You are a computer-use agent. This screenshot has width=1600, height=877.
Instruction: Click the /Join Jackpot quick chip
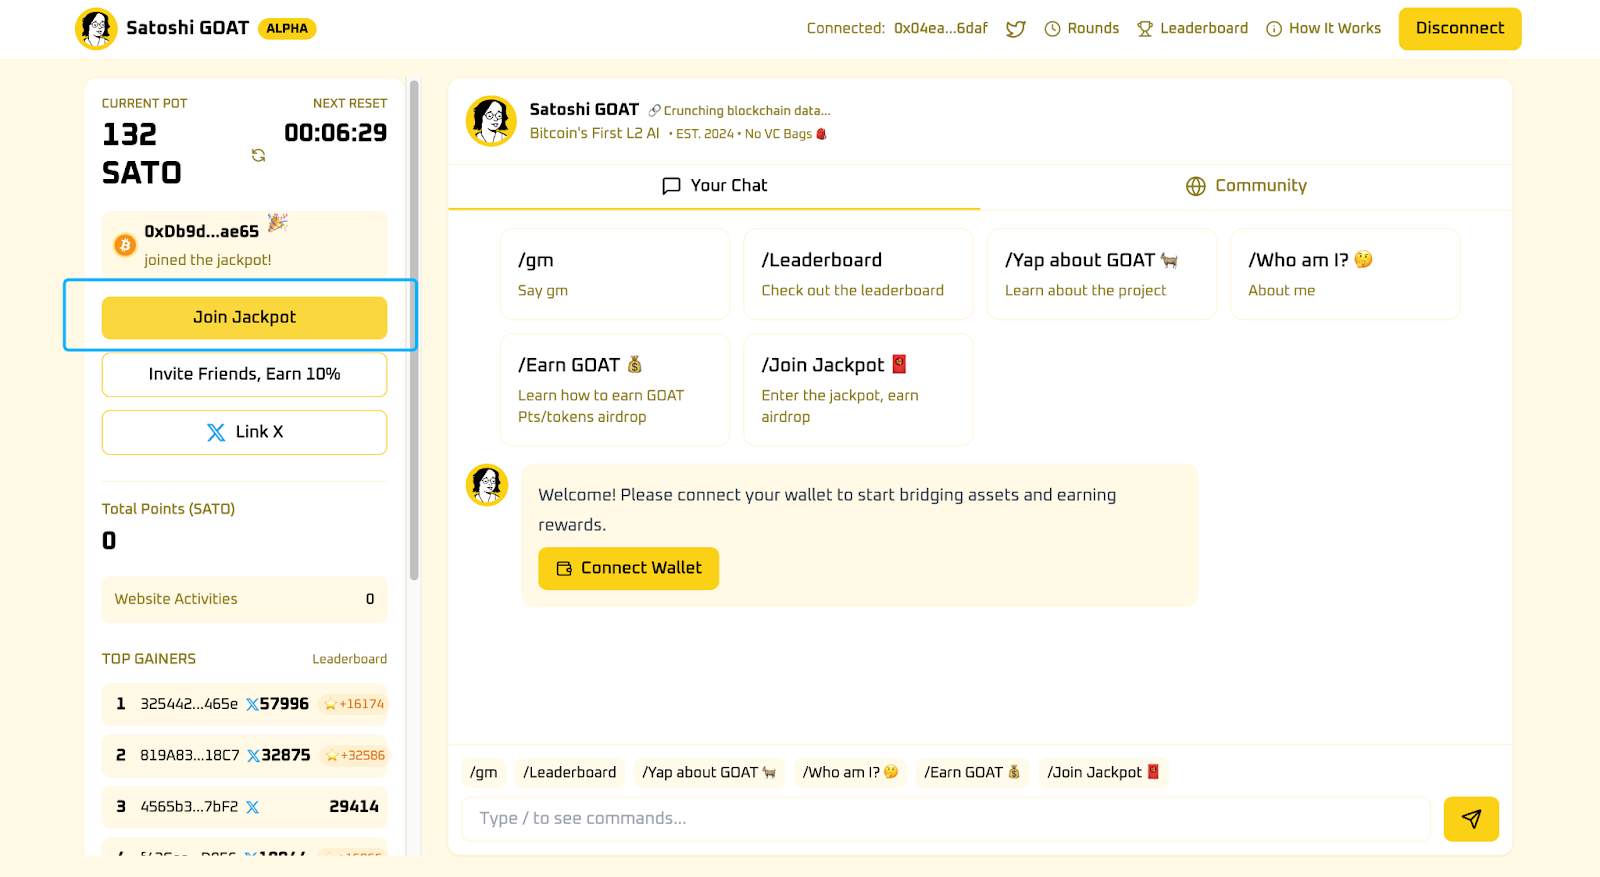(x=1103, y=773)
